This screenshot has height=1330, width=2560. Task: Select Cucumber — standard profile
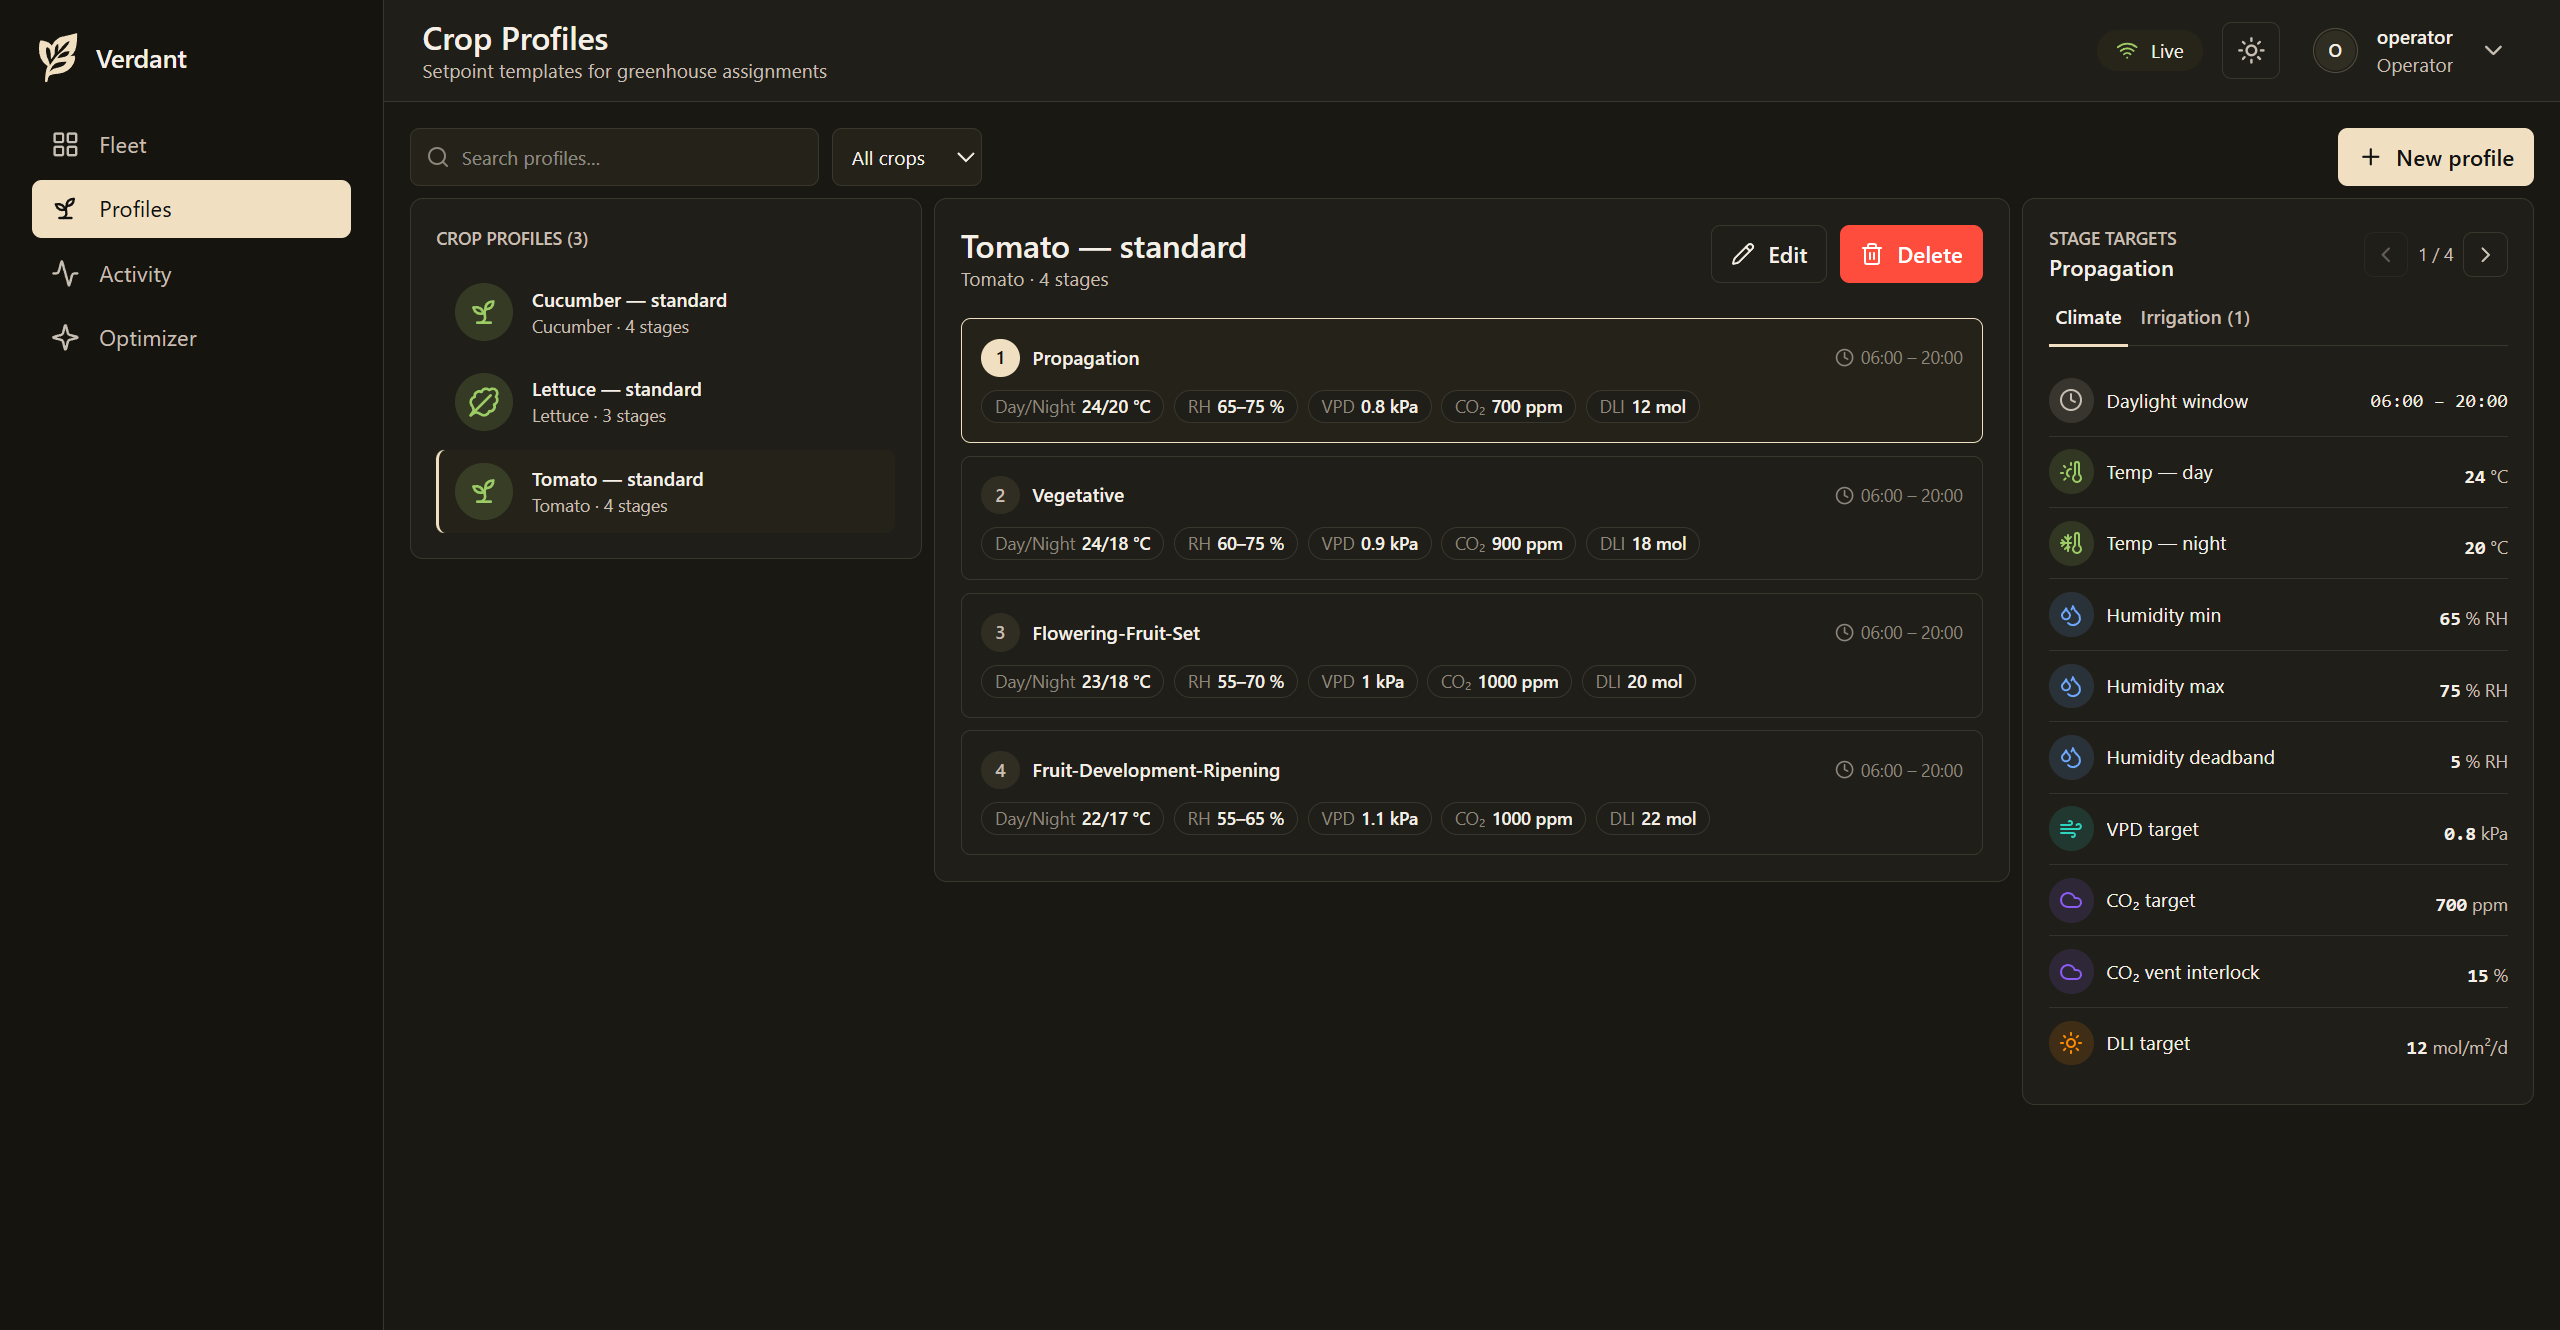666,313
